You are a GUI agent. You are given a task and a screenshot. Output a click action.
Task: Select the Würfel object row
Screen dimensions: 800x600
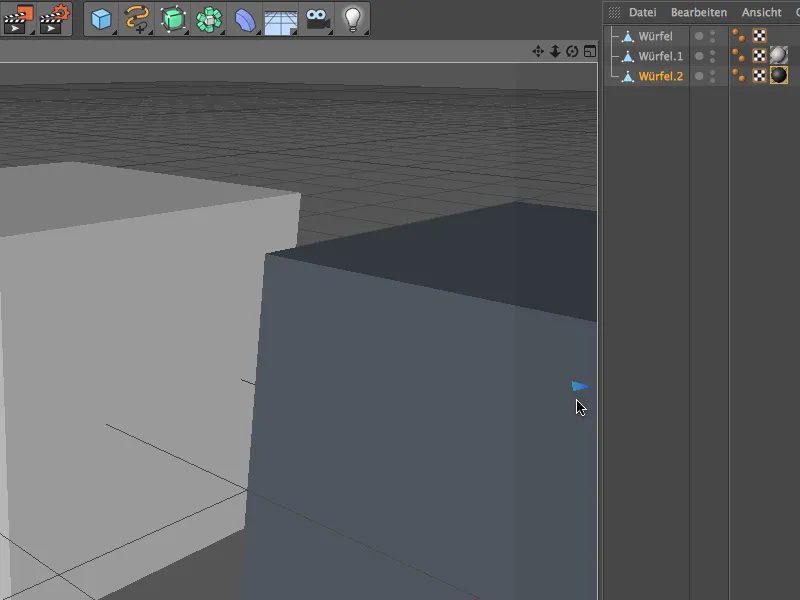pyautogui.click(x=655, y=36)
